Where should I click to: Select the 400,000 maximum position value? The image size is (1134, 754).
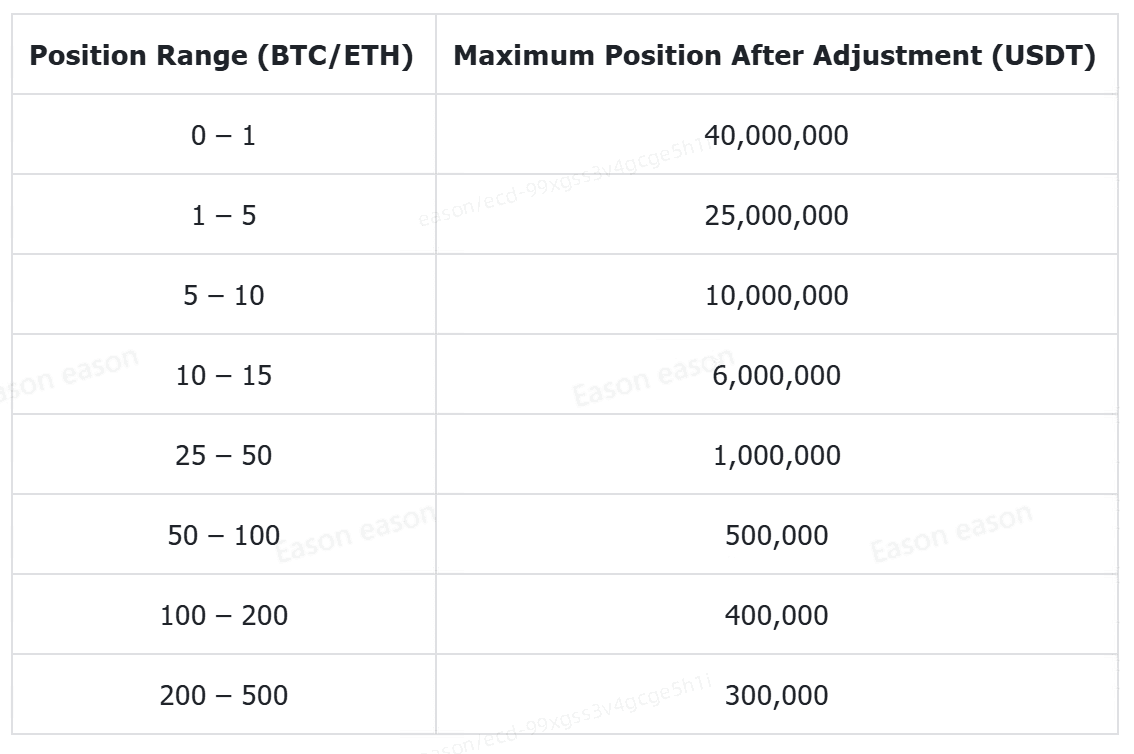(x=776, y=615)
